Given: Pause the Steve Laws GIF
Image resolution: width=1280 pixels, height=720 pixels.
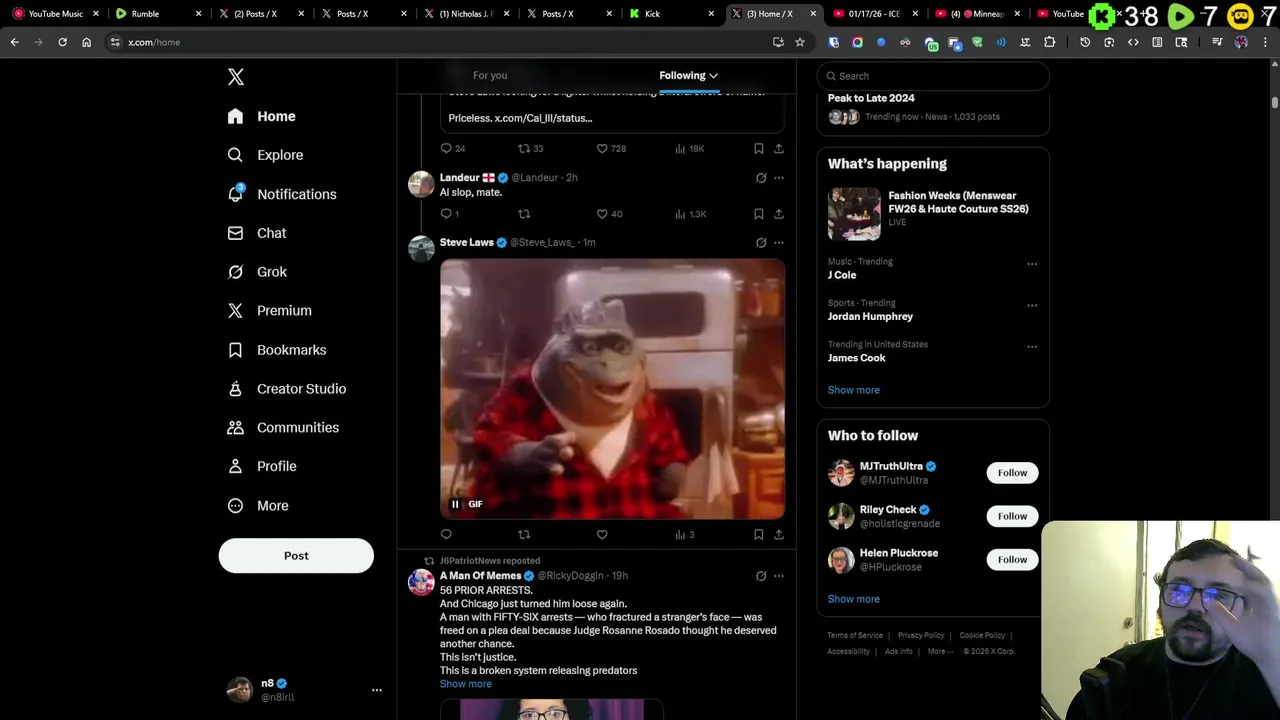Looking at the screenshot, I should tap(455, 504).
